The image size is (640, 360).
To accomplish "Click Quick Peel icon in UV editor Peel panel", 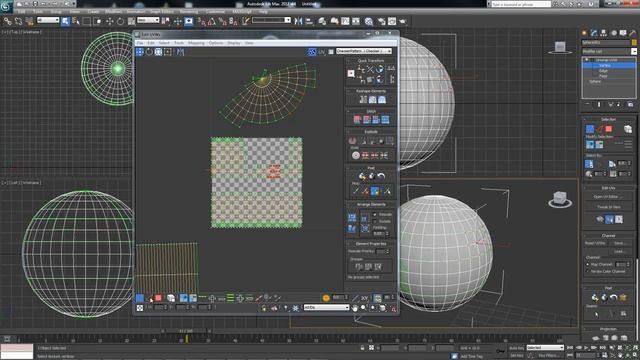I will click(362, 176).
